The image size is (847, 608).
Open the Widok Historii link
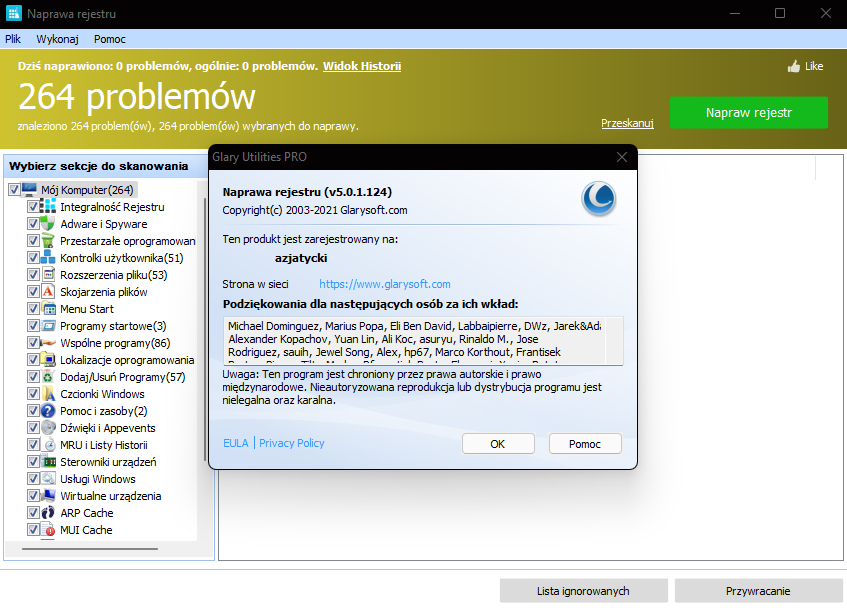tap(362, 66)
